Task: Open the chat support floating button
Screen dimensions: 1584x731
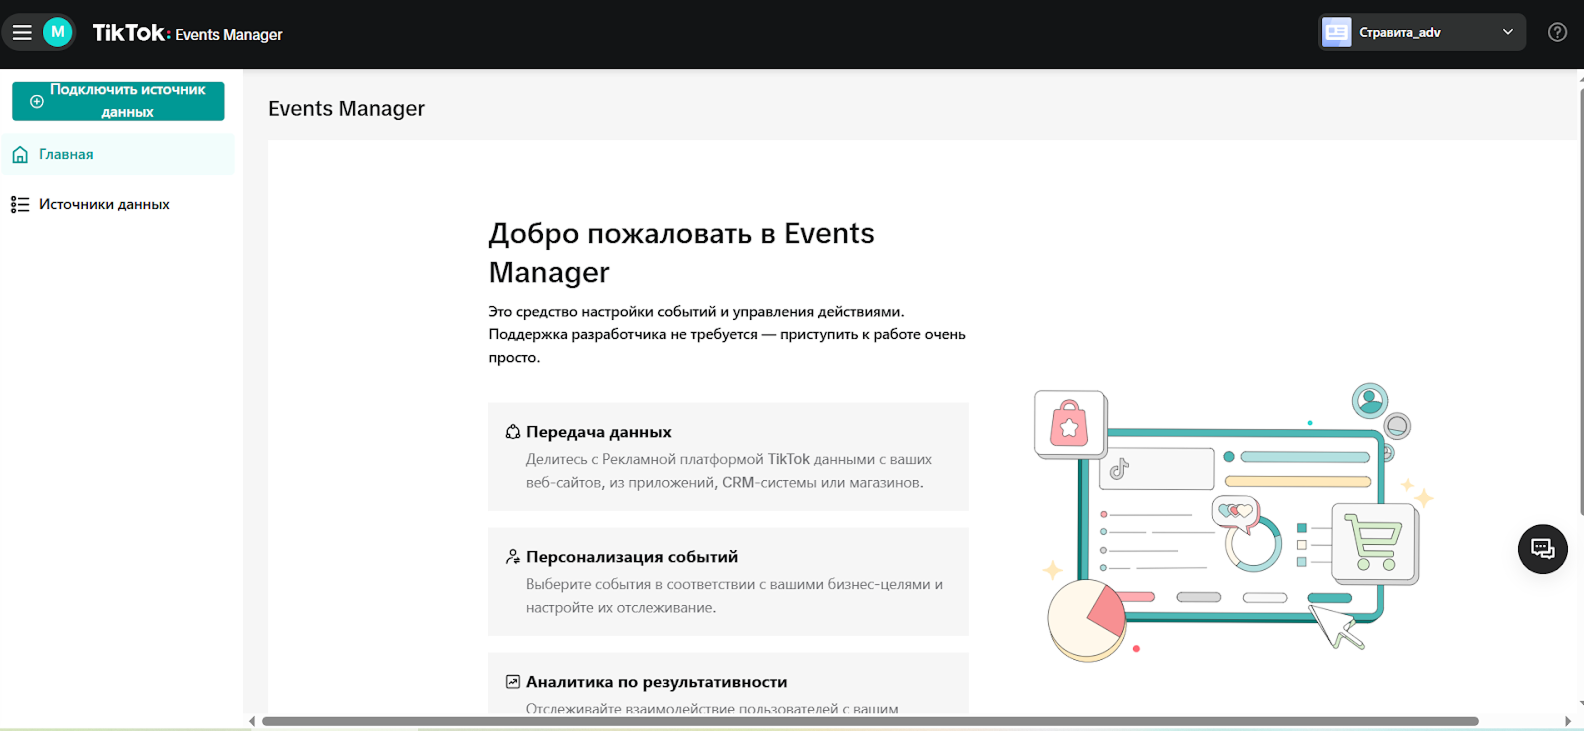Action: (1542, 549)
